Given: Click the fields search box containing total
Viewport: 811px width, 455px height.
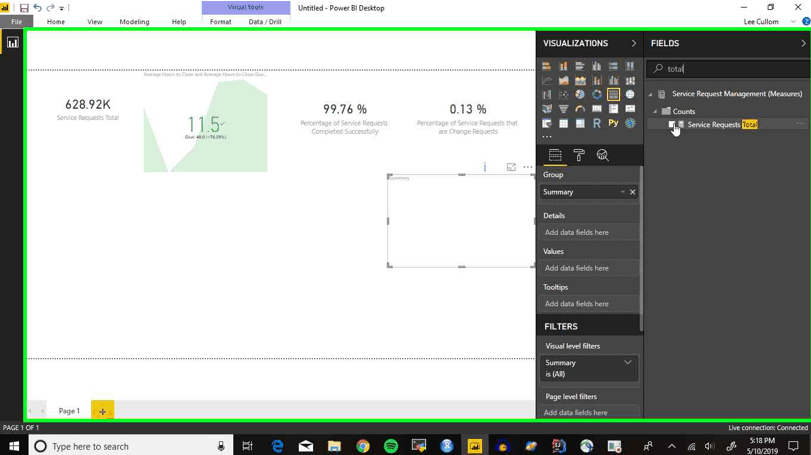Looking at the screenshot, I should point(729,69).
